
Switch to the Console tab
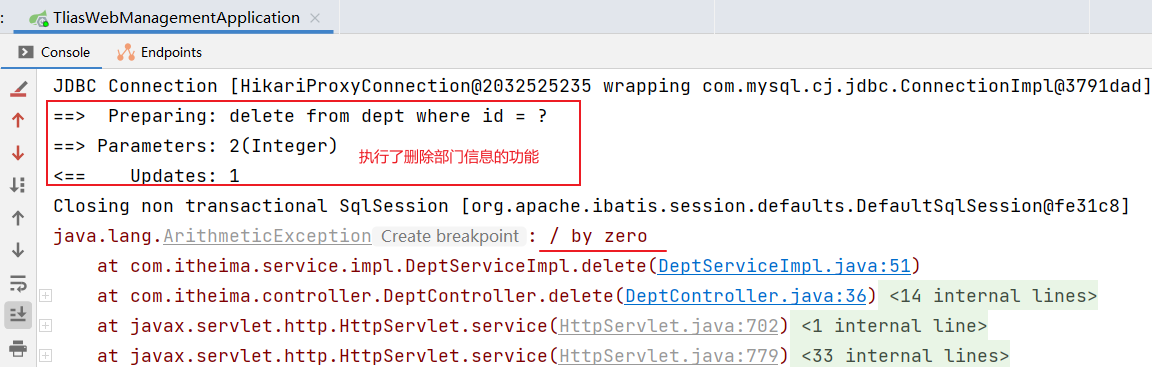[54, 52]
